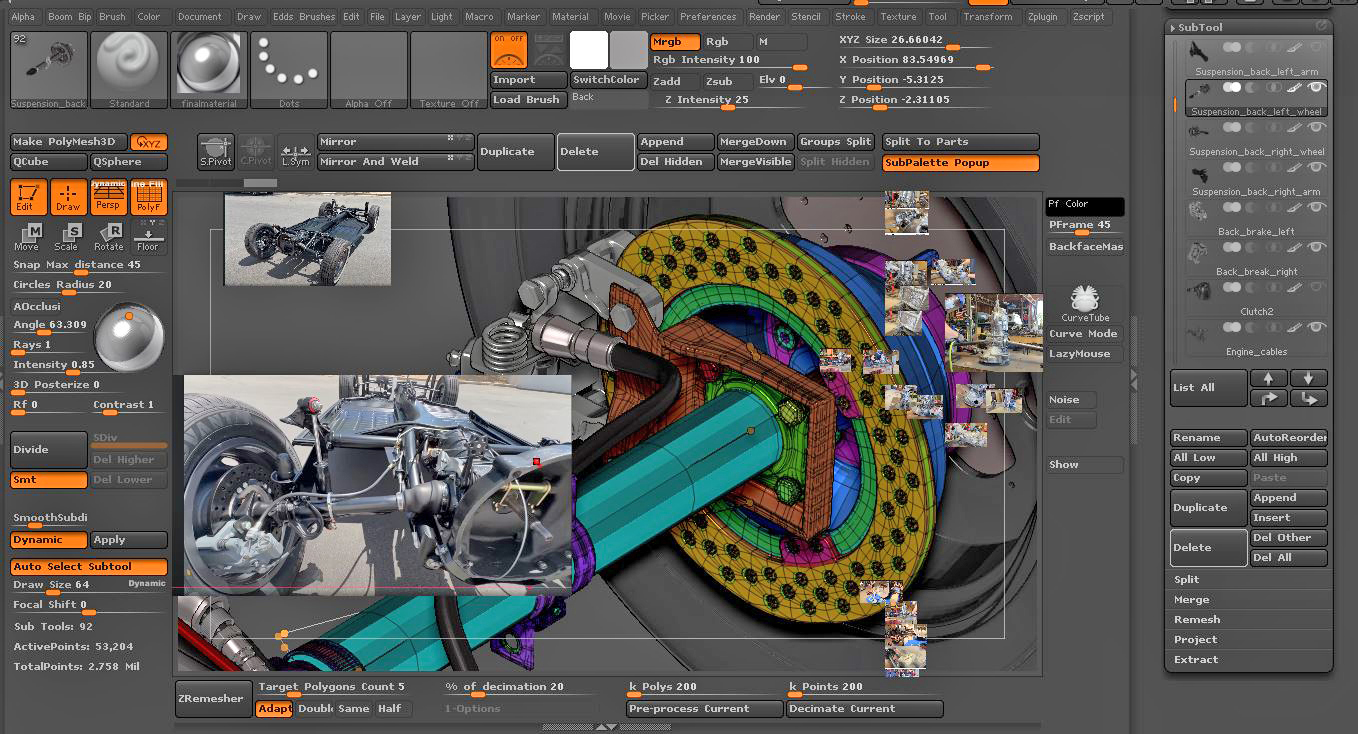Open the Brush menu
This screenshot has height=734, width=1358.
coord(112,17)
